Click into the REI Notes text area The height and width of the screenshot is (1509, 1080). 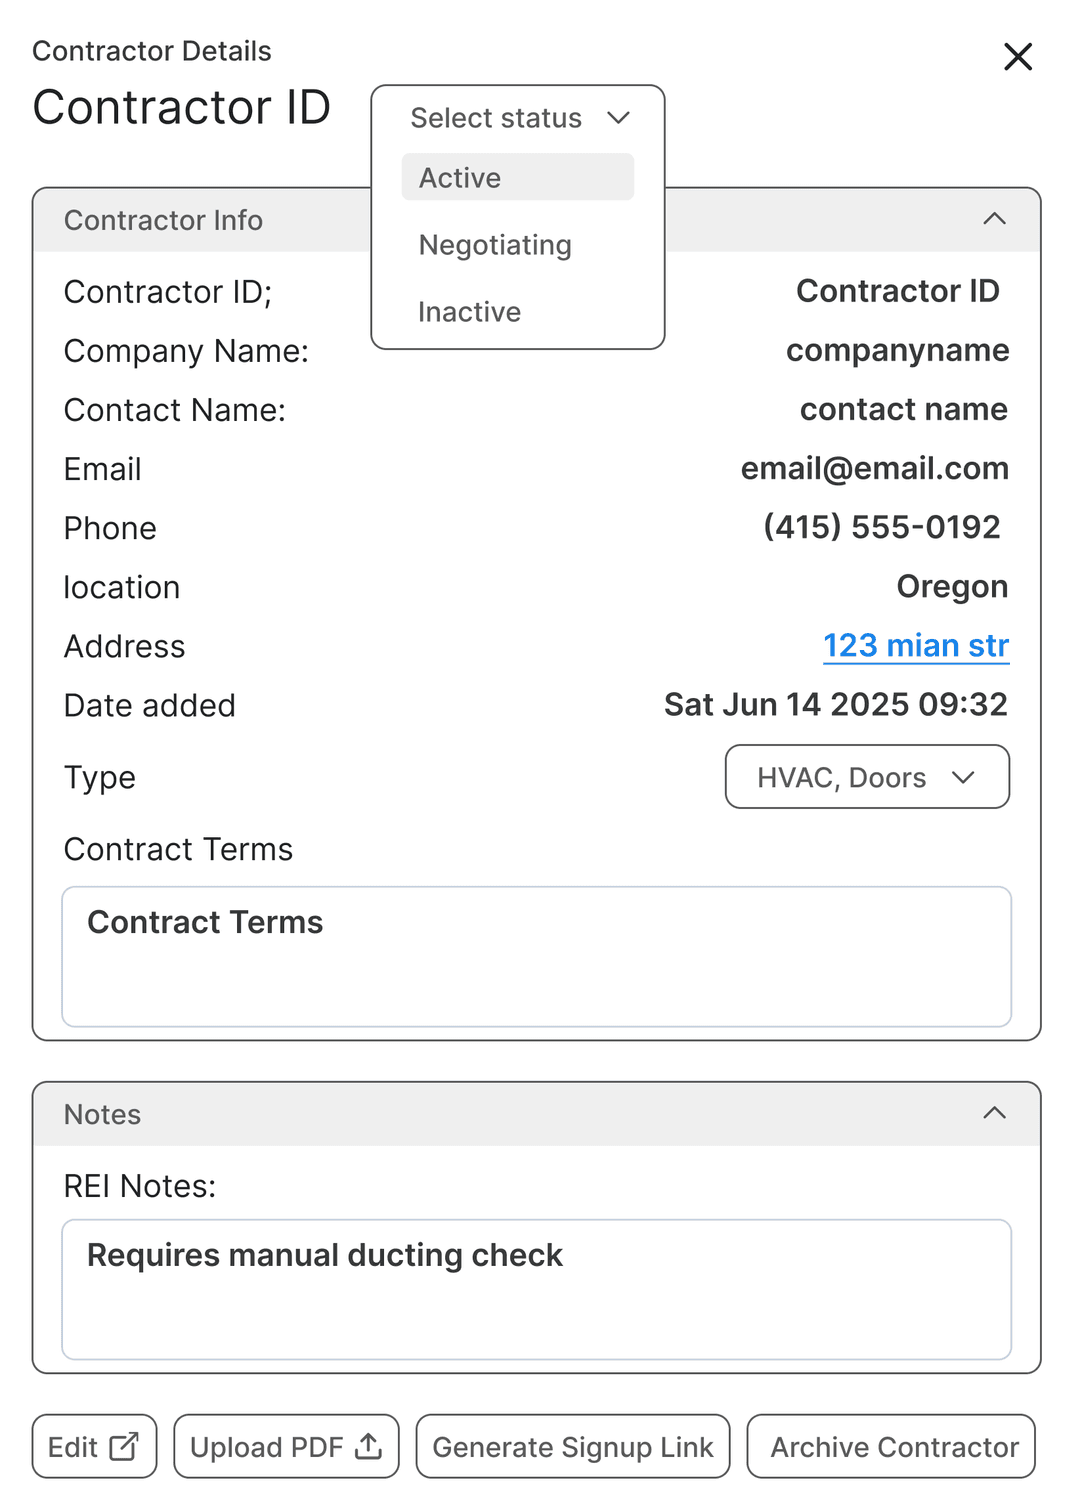536,1289
